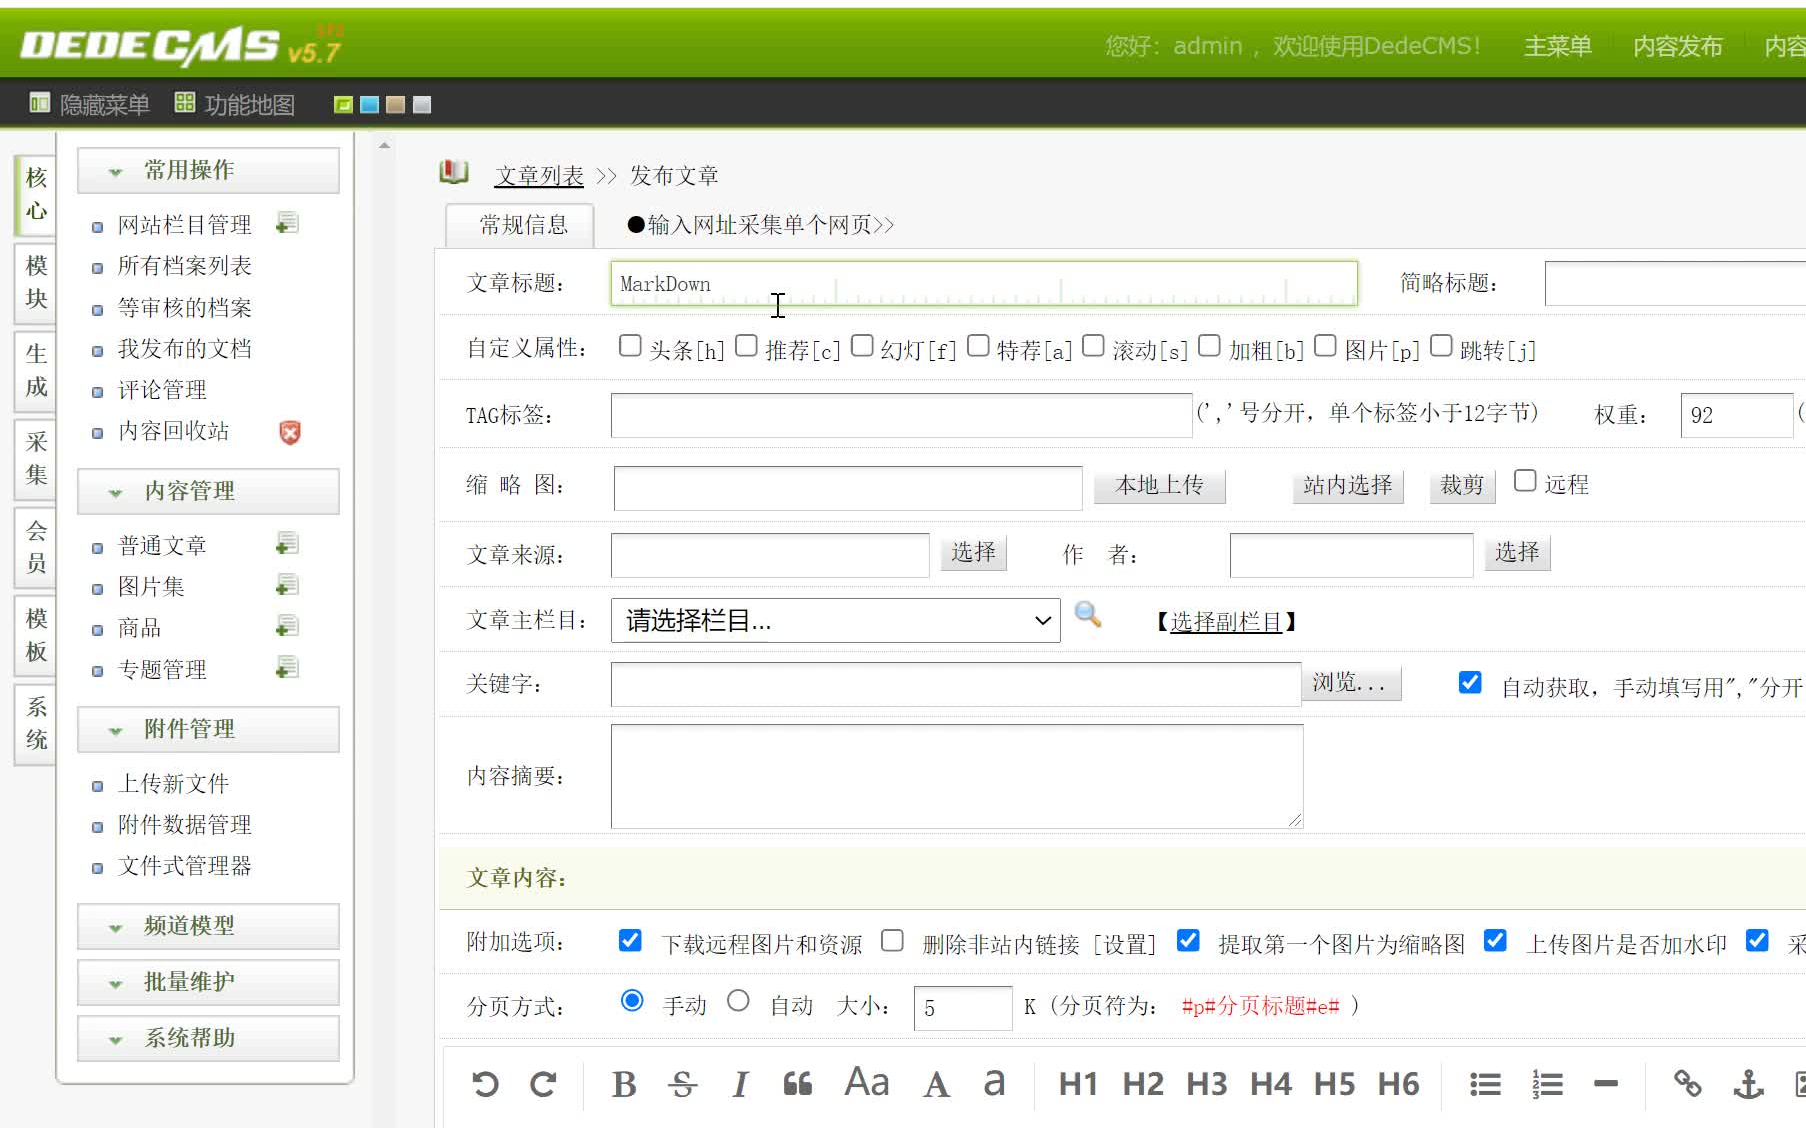This screenshot has height=1128, width=1806.
Task: Apply strikethrough formatting in the editor
Action: [x=683, y=1084]
